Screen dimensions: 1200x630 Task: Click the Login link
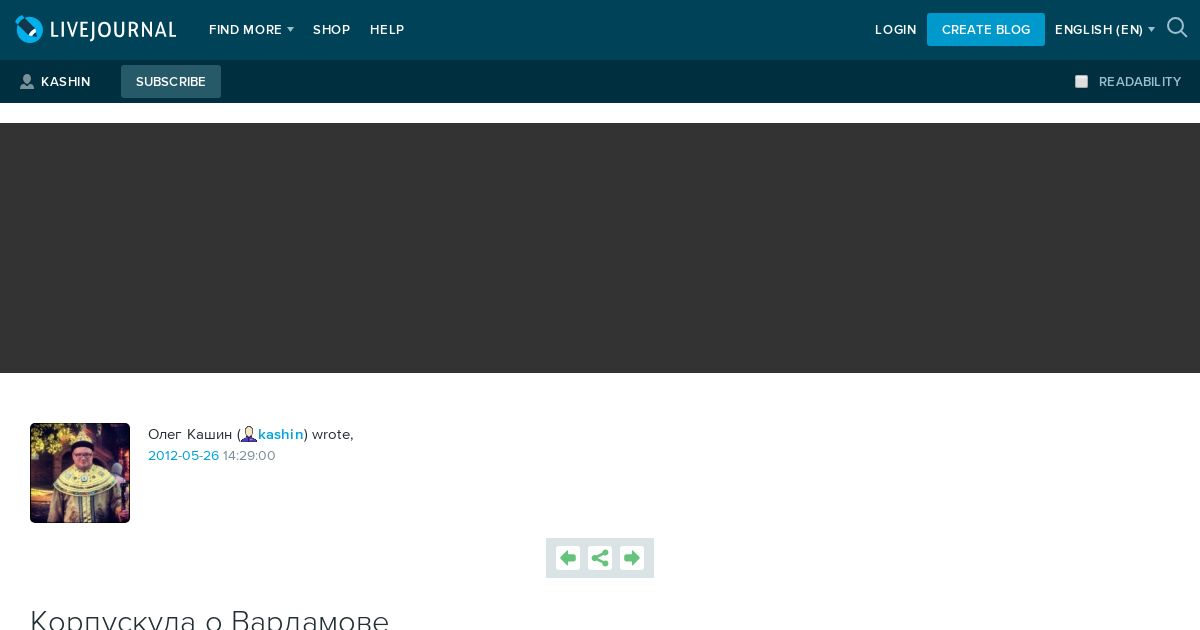click(895, 30)
